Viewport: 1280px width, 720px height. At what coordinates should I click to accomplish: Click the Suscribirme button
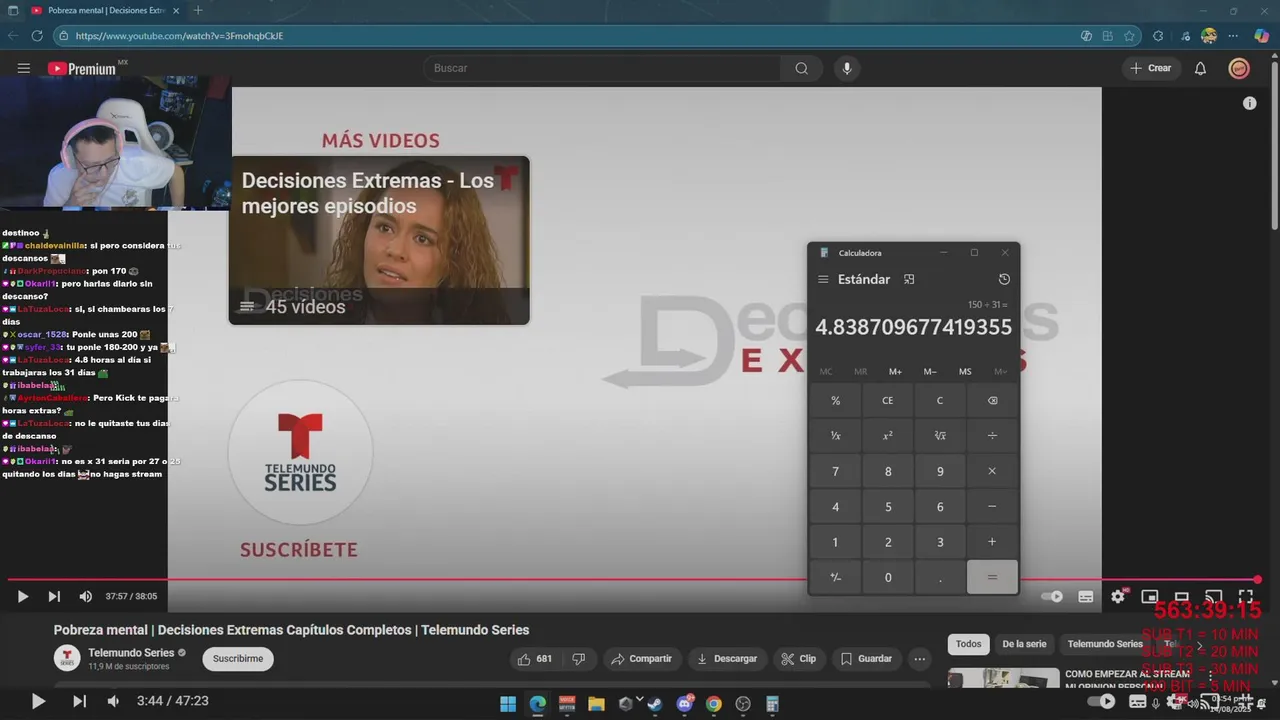tap(238, 659)
